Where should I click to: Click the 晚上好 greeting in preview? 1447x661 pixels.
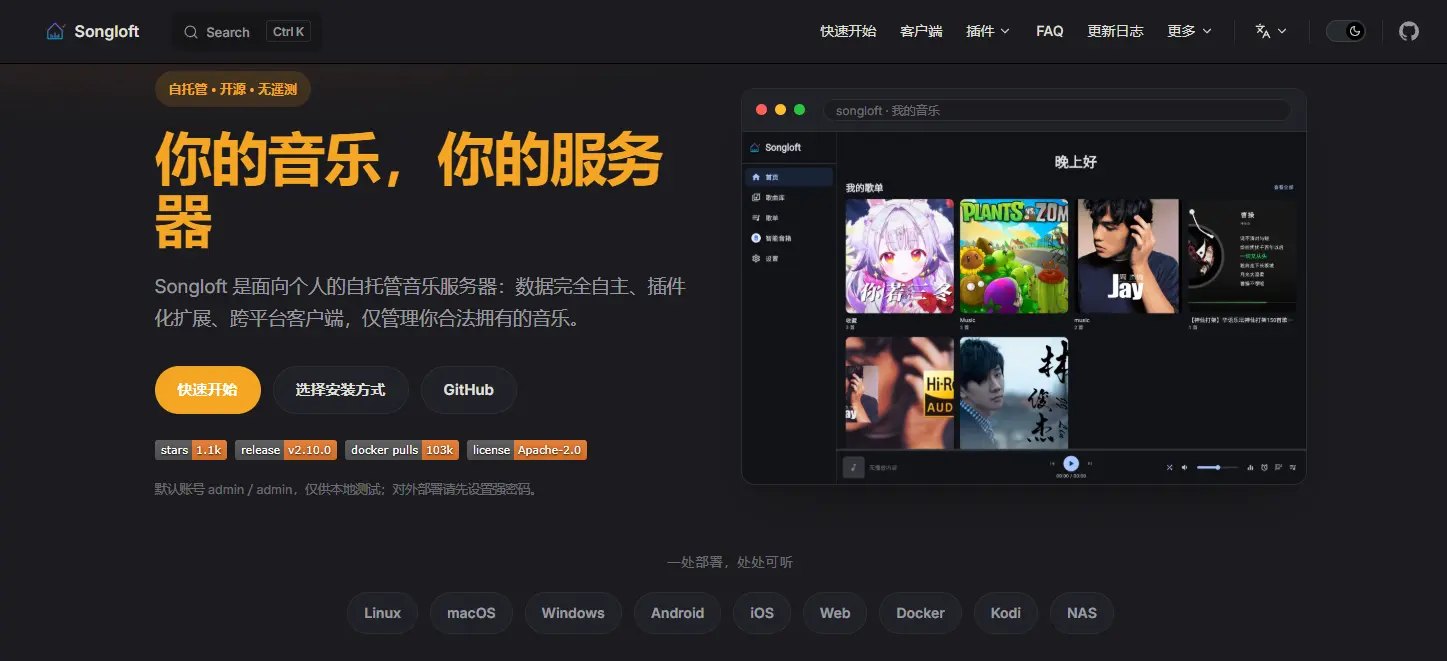pos(1076,162)
